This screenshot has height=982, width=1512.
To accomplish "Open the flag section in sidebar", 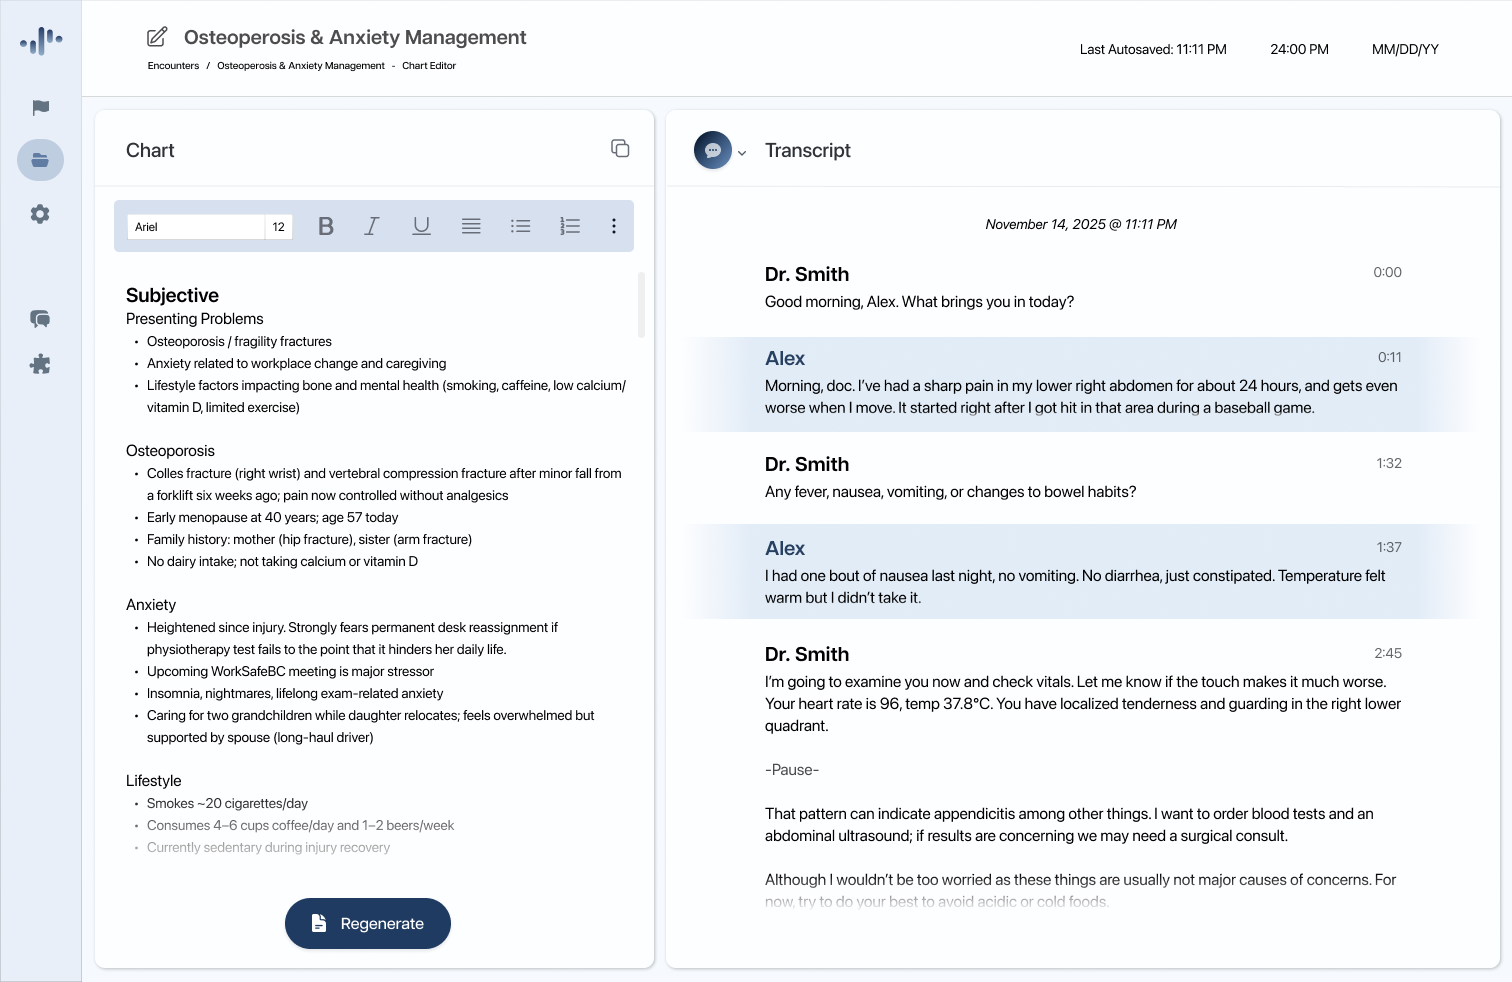I will coord(41,108).
